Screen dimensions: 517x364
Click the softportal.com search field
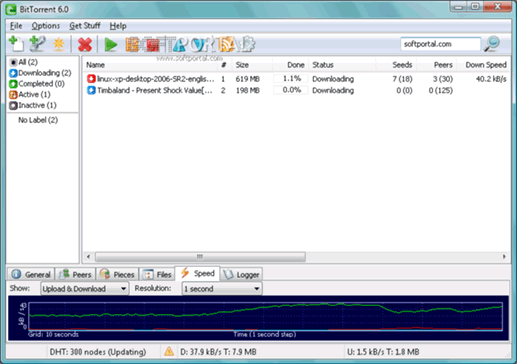[x=440, y=44]
